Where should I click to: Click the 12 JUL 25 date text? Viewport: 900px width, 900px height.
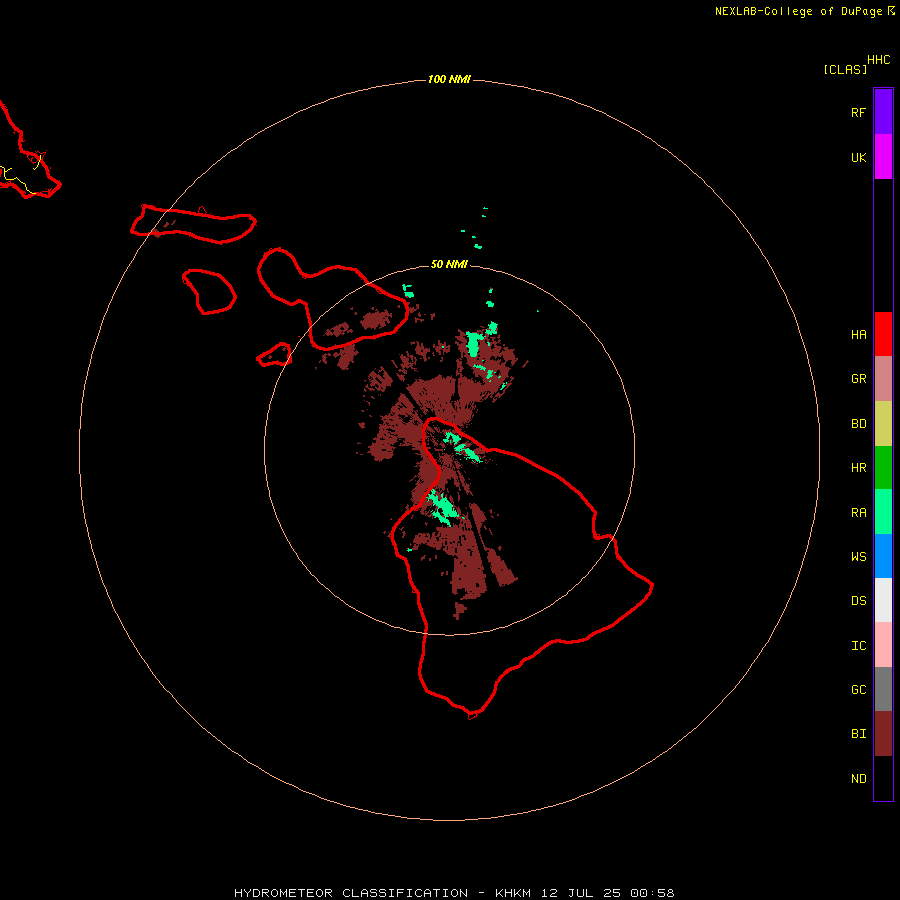pos(581,893)
